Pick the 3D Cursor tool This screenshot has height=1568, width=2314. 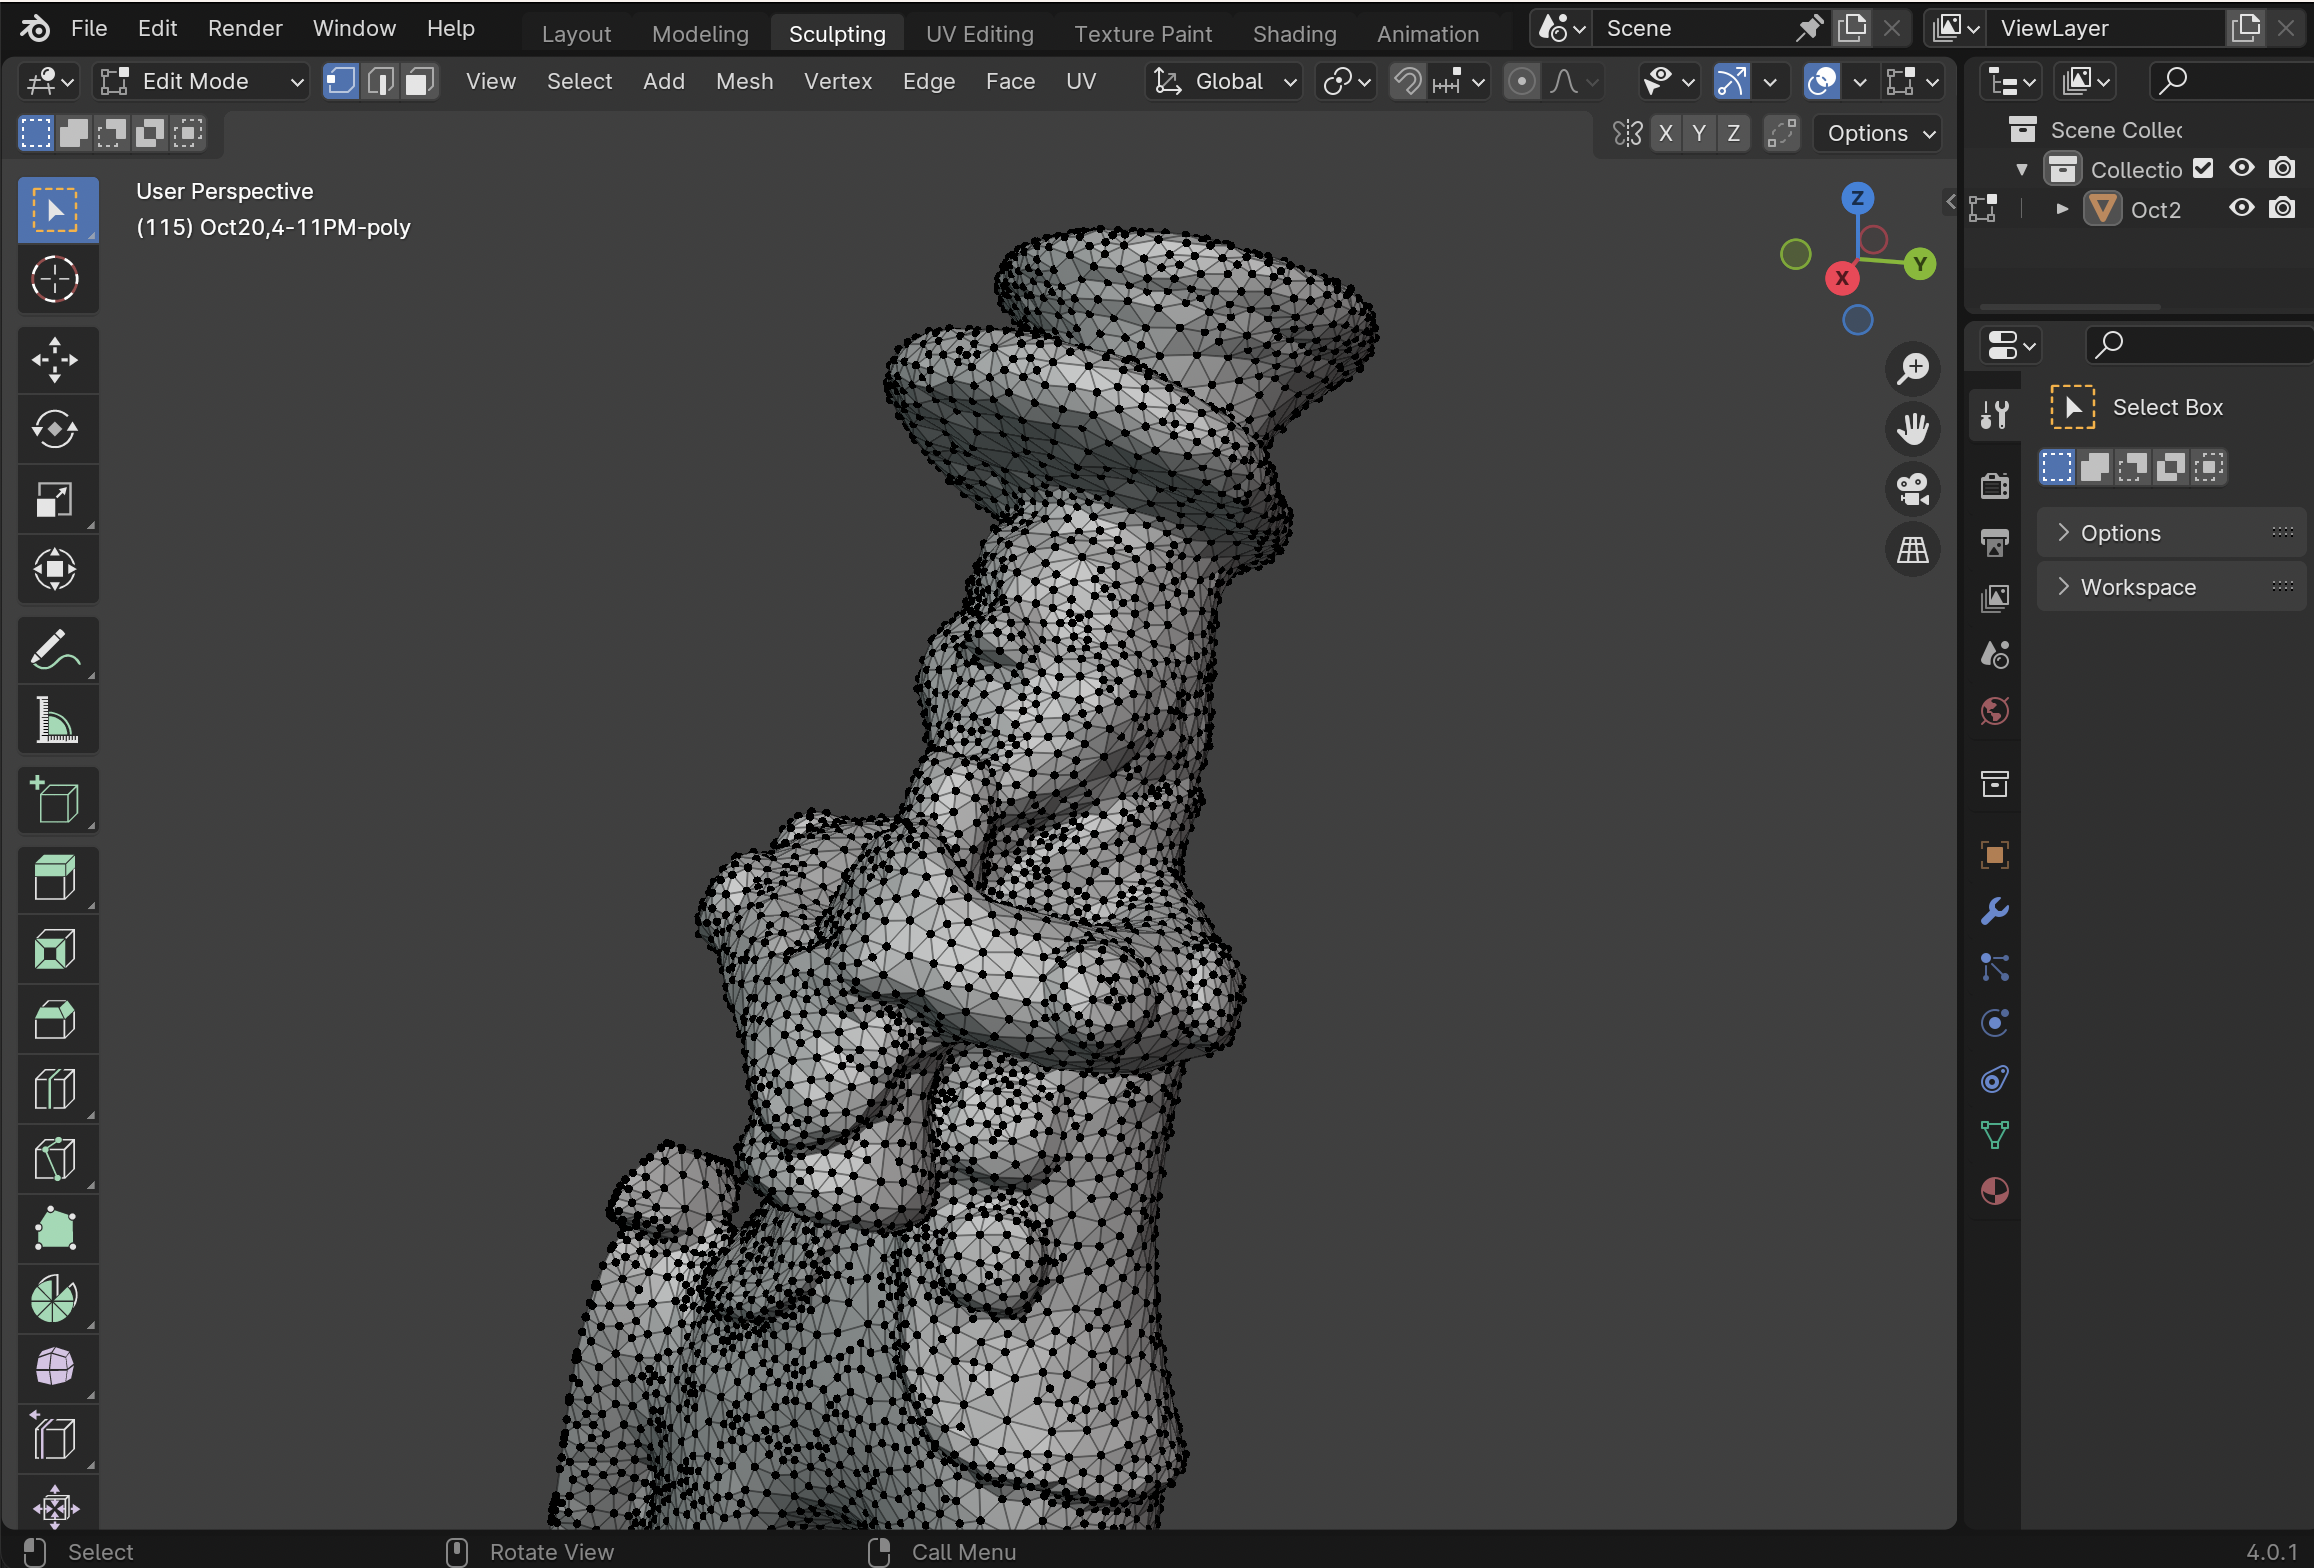55,279
